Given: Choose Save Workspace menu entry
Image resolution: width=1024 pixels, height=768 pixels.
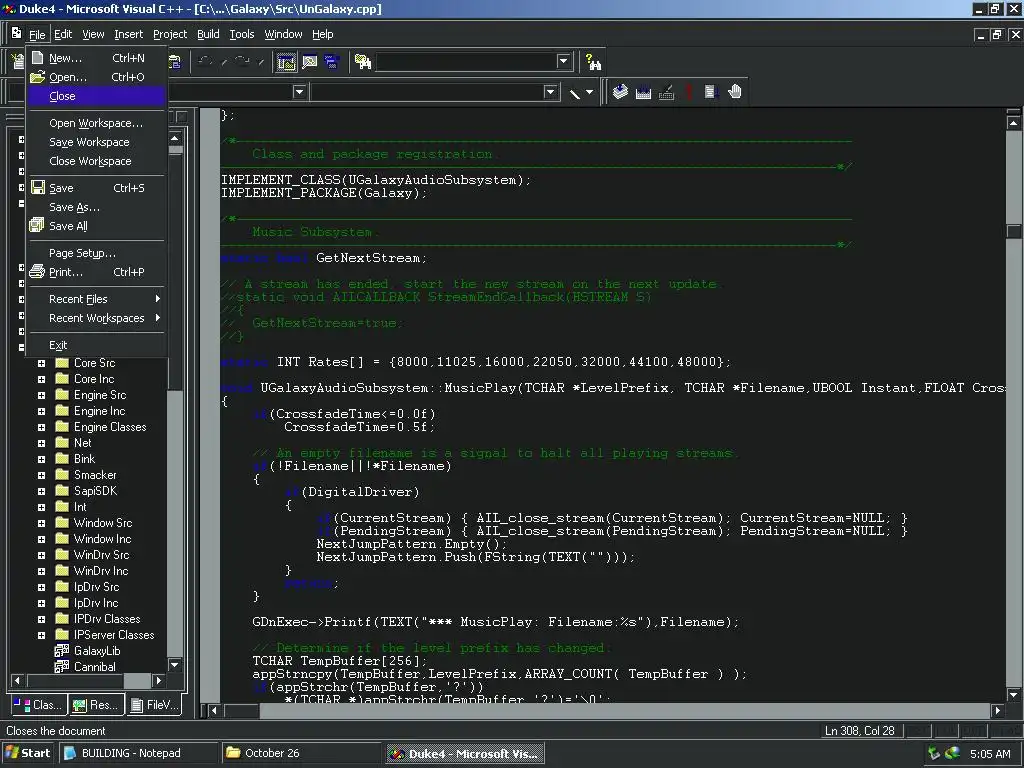Looking at the screenshot, I should [96, 142].
